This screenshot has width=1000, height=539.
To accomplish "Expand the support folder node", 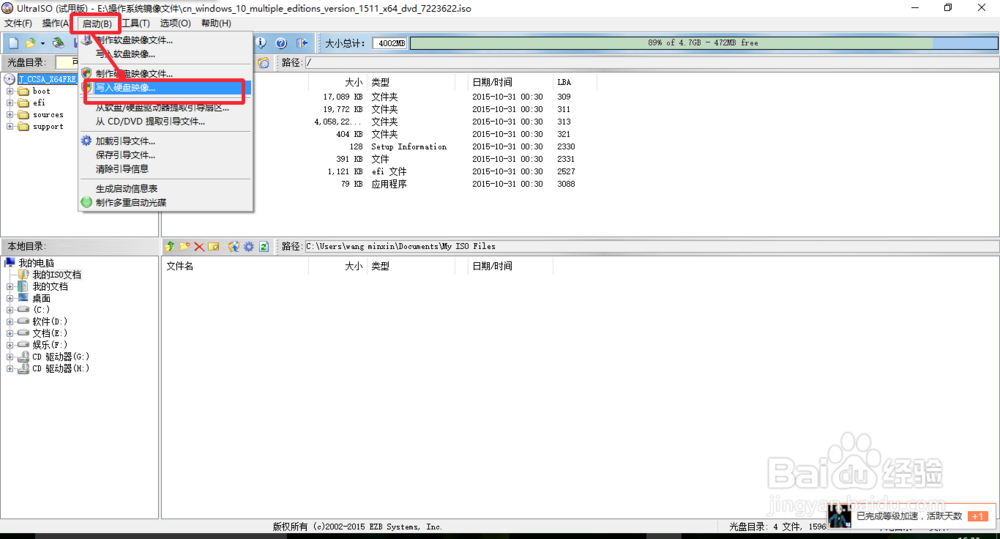I will pos(10,126).
